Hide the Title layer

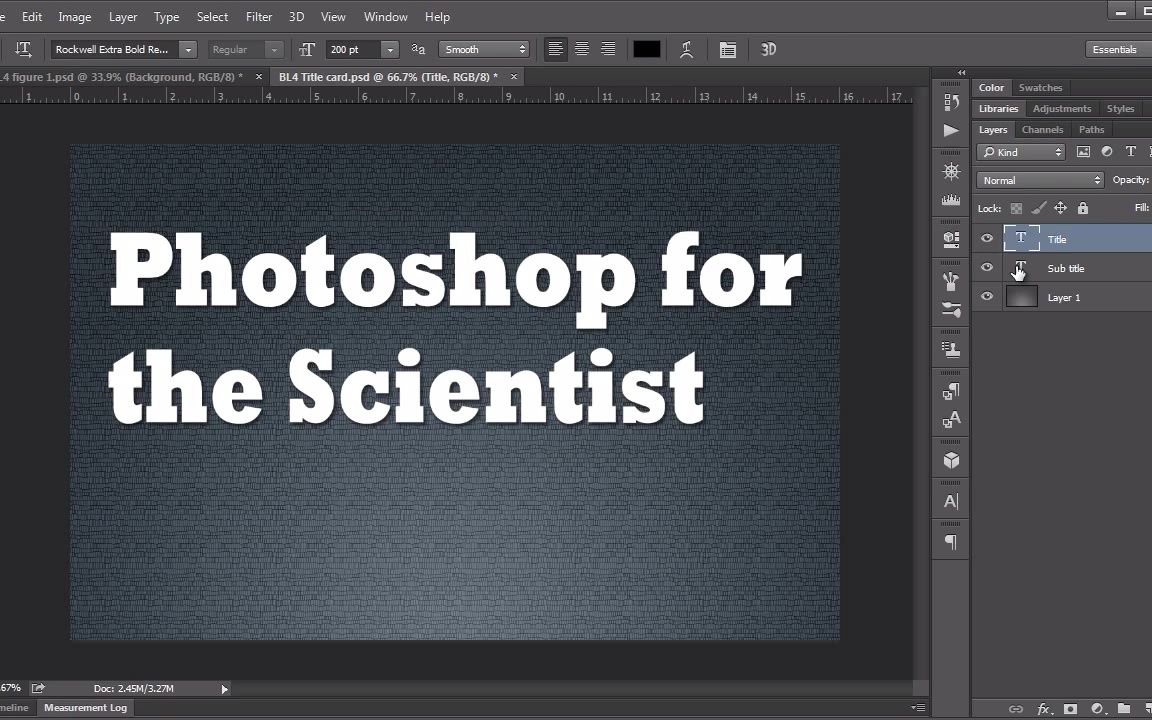(x=987, y=238)
